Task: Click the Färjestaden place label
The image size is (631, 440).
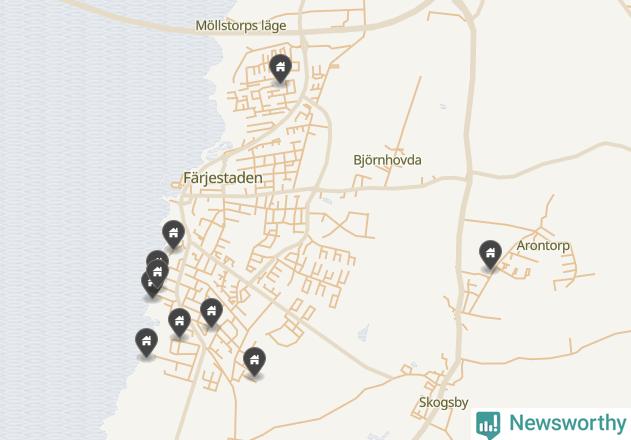Action: 223,178
